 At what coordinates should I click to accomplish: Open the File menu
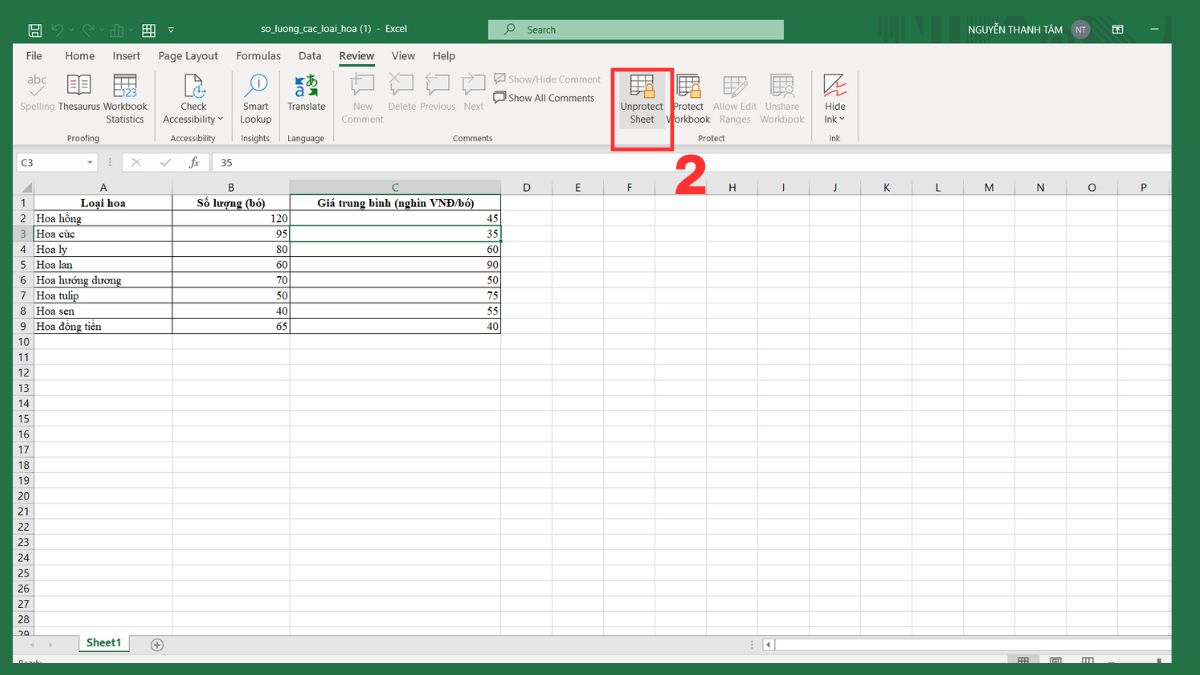[33, 56]
